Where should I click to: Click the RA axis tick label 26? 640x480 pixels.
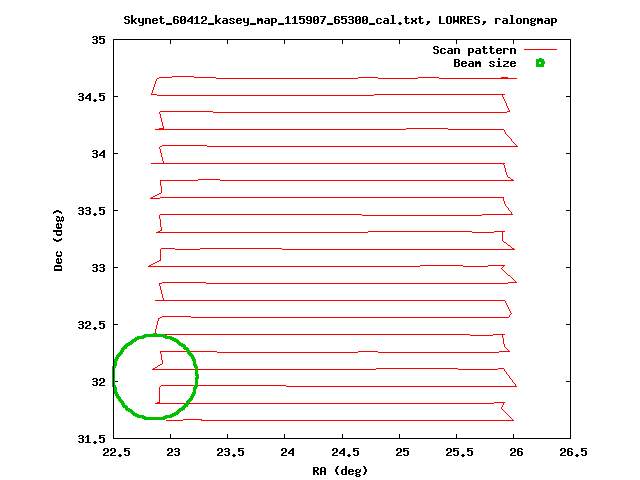tap(516, 452)
